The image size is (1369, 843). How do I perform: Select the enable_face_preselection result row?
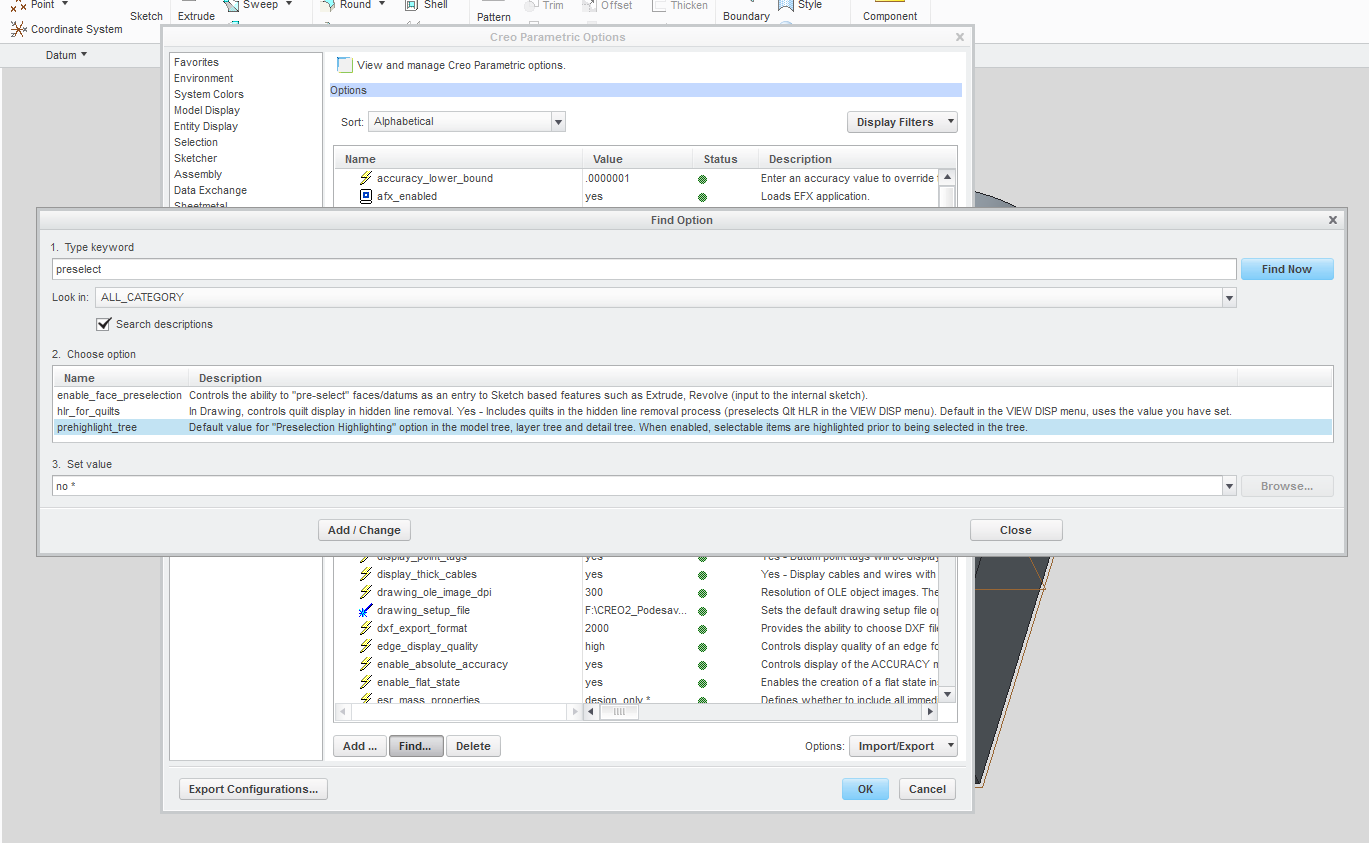click(692, 395)
